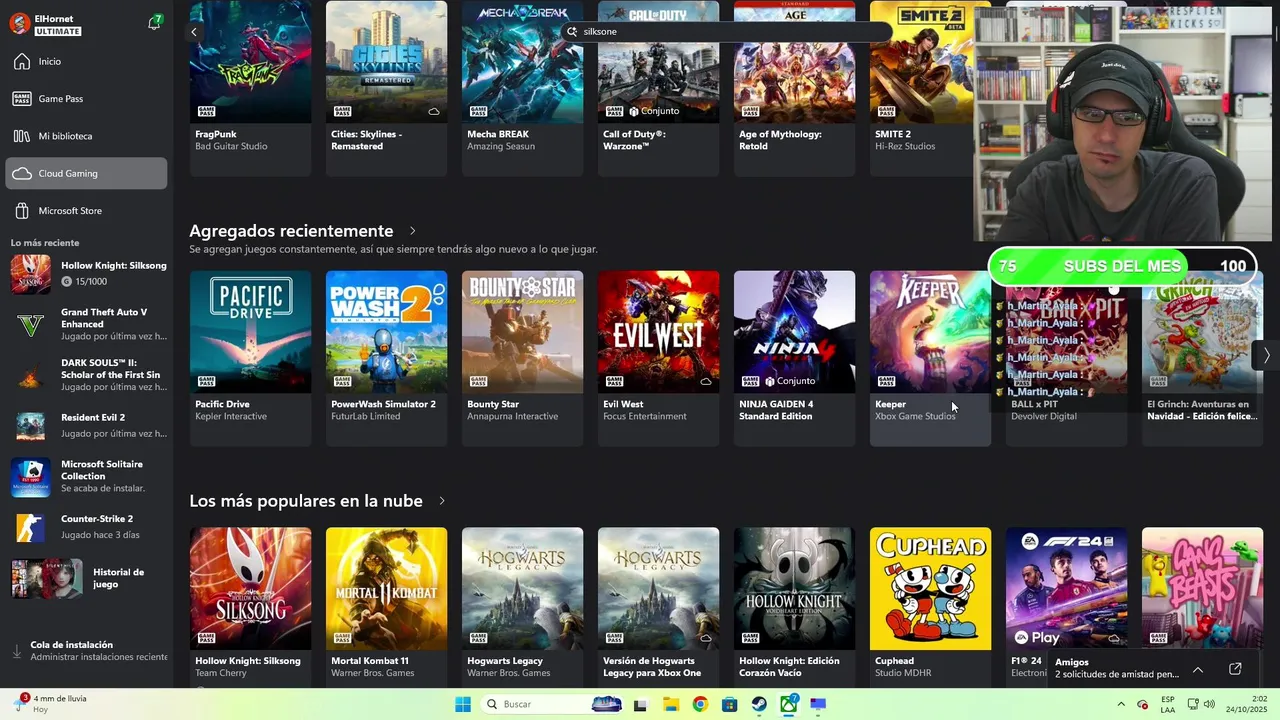Select Cloud Gaming in the sidebar
The image size is (1280, 720).
click(86, 173)
